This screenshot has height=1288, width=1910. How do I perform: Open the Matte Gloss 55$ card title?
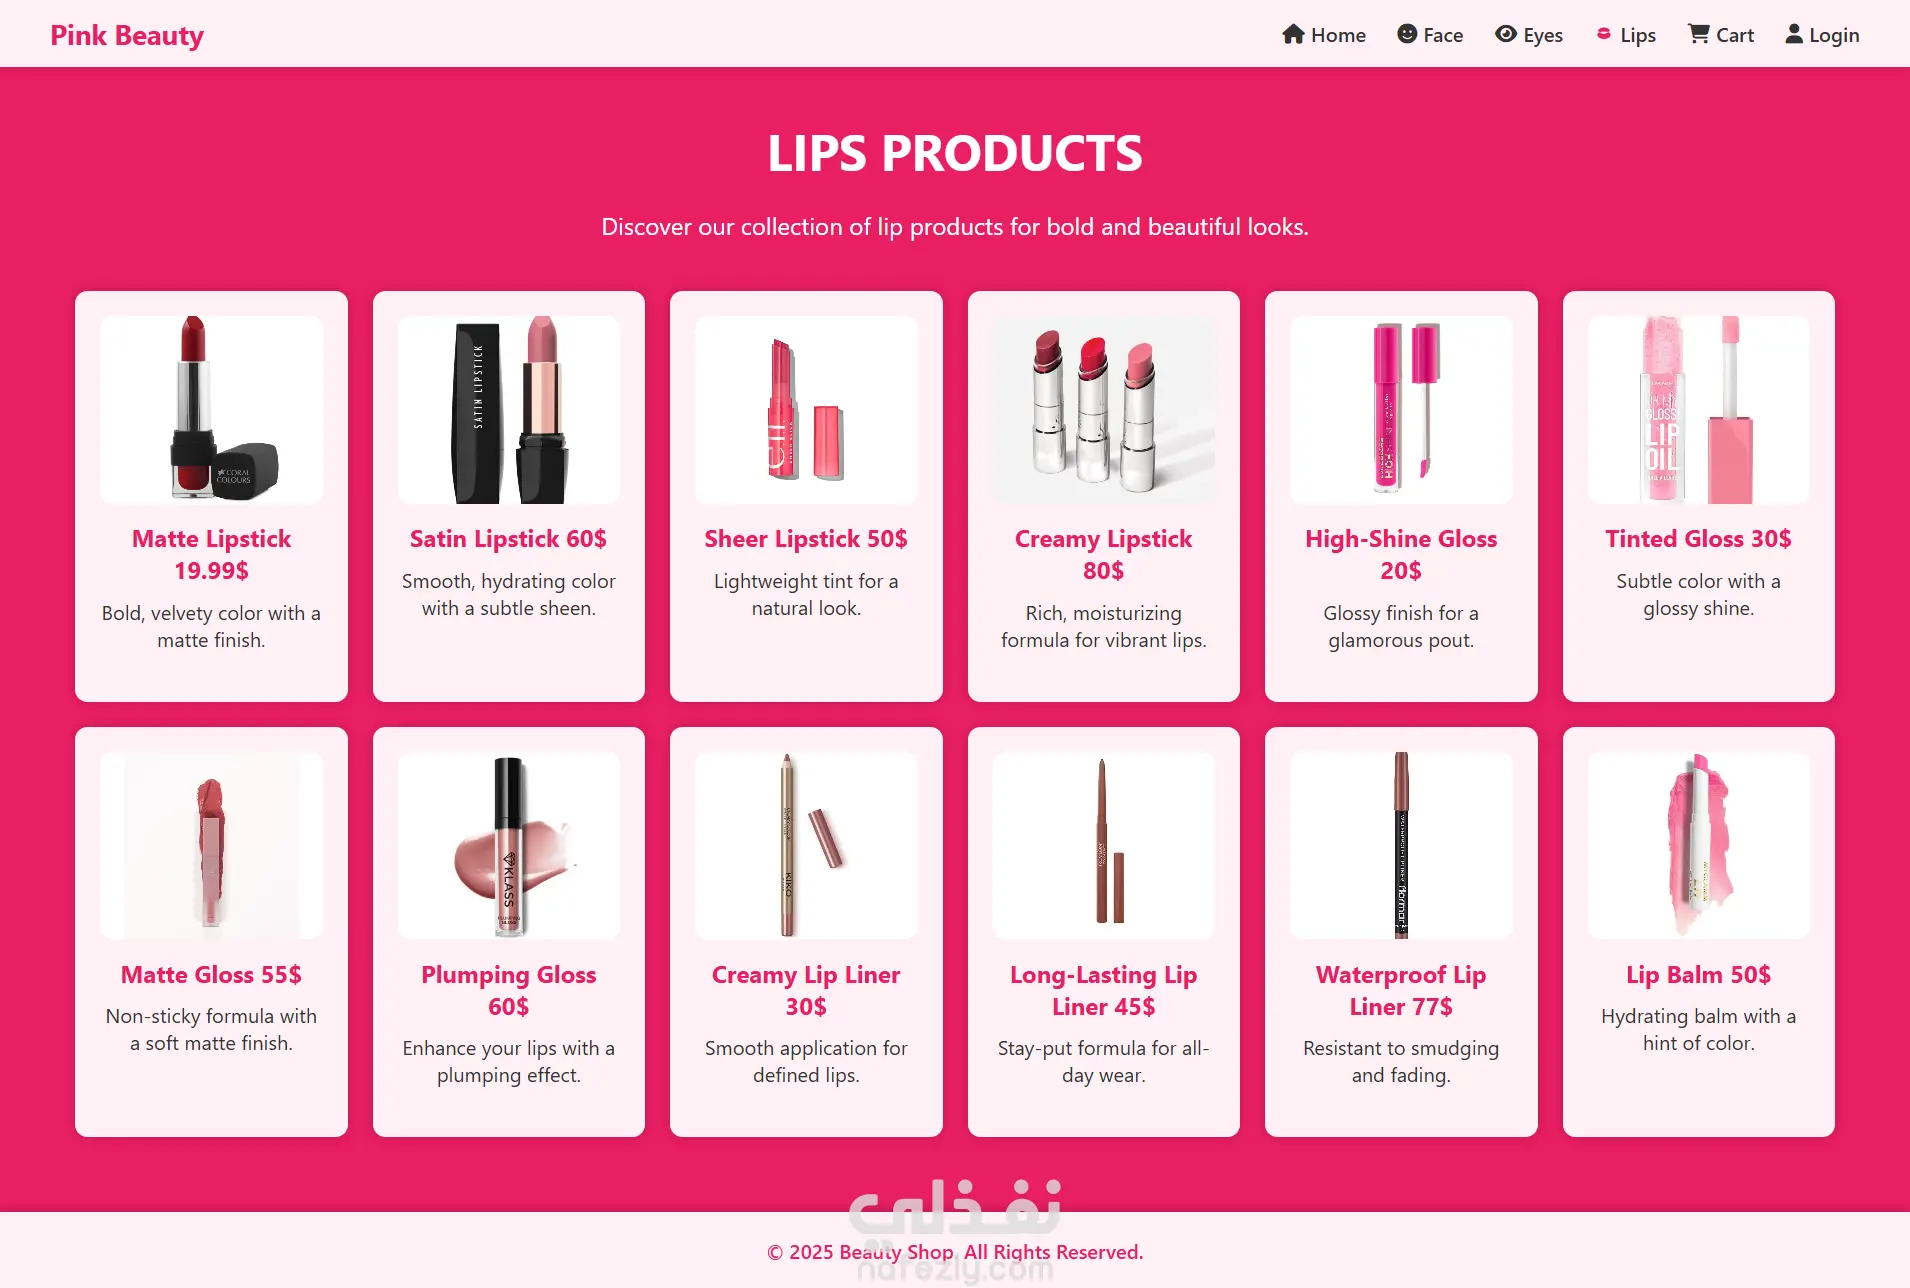coord(211,975)
